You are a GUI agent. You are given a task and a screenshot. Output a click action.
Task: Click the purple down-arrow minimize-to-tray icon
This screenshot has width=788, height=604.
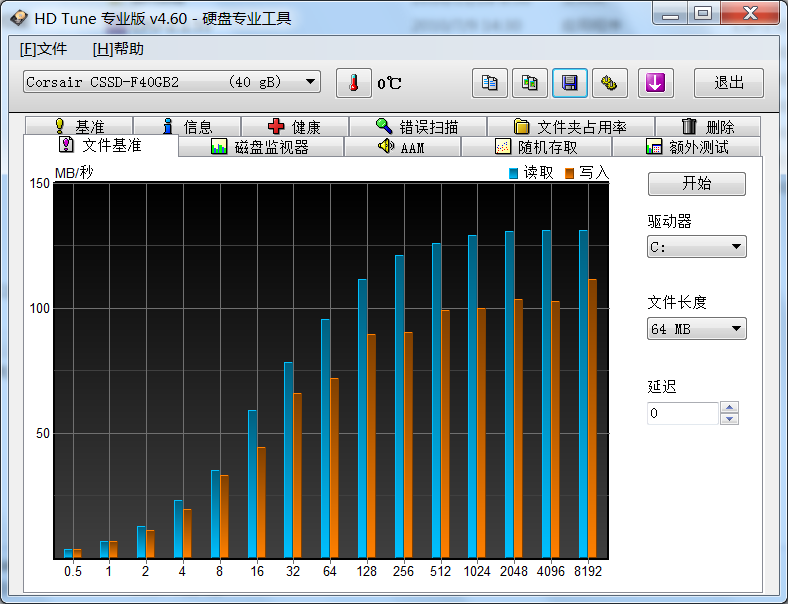pos(656,83)
